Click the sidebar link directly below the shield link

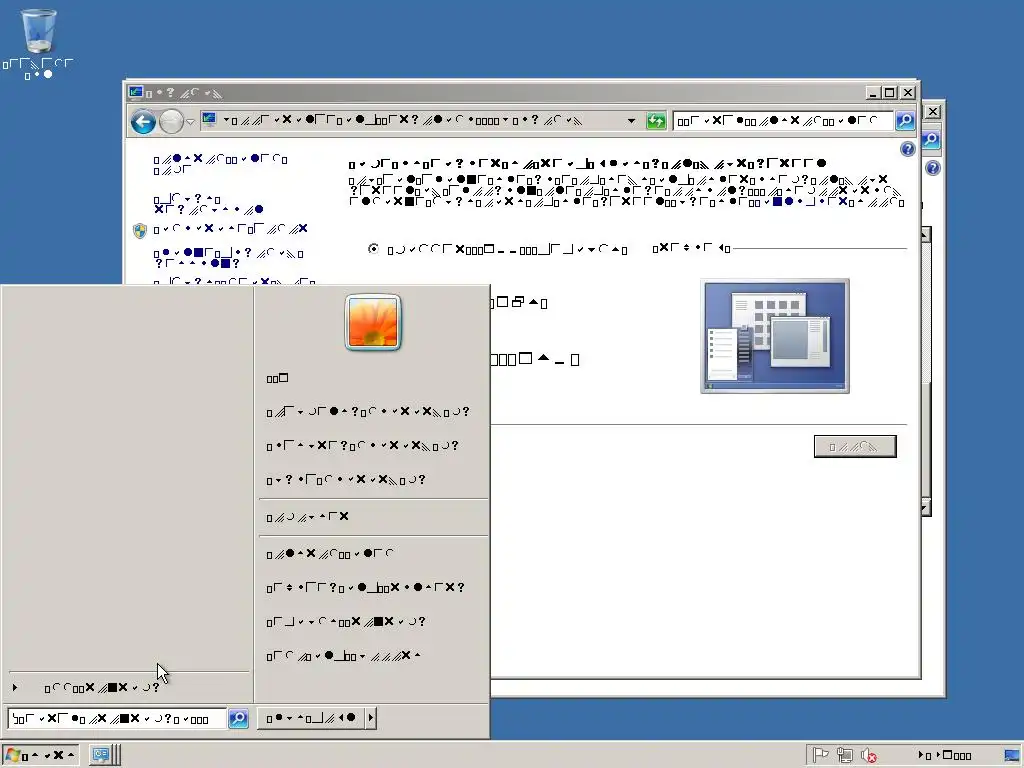(x=229, y=258)
